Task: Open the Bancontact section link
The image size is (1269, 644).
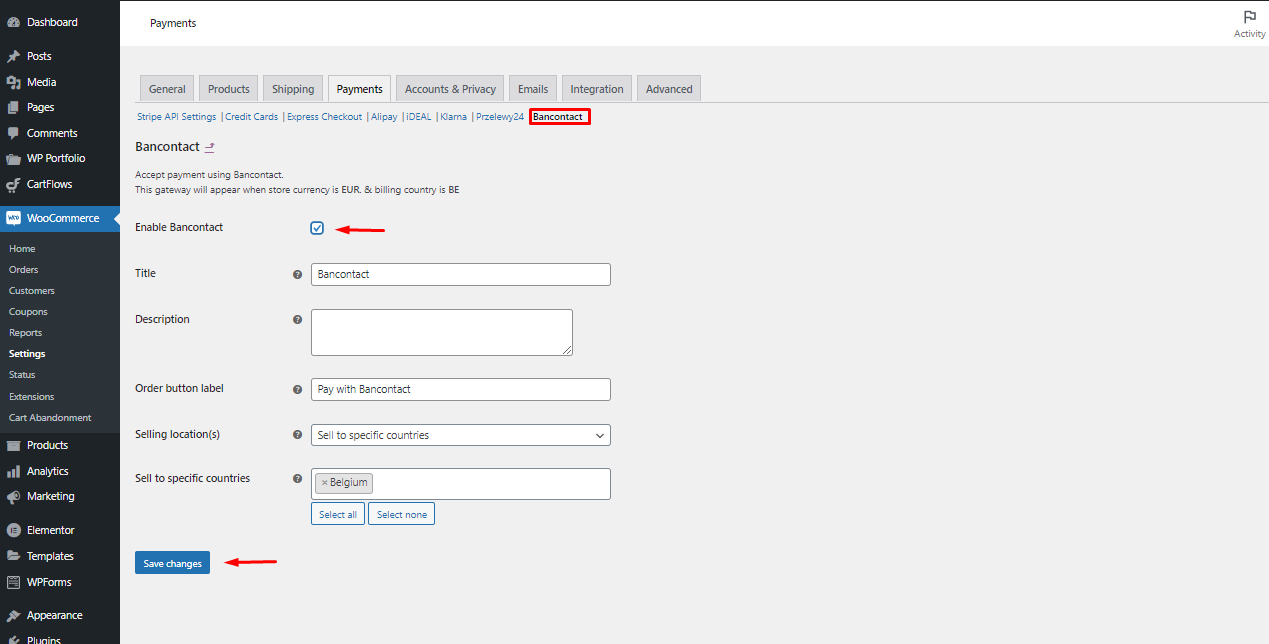Action: (558, 117)
